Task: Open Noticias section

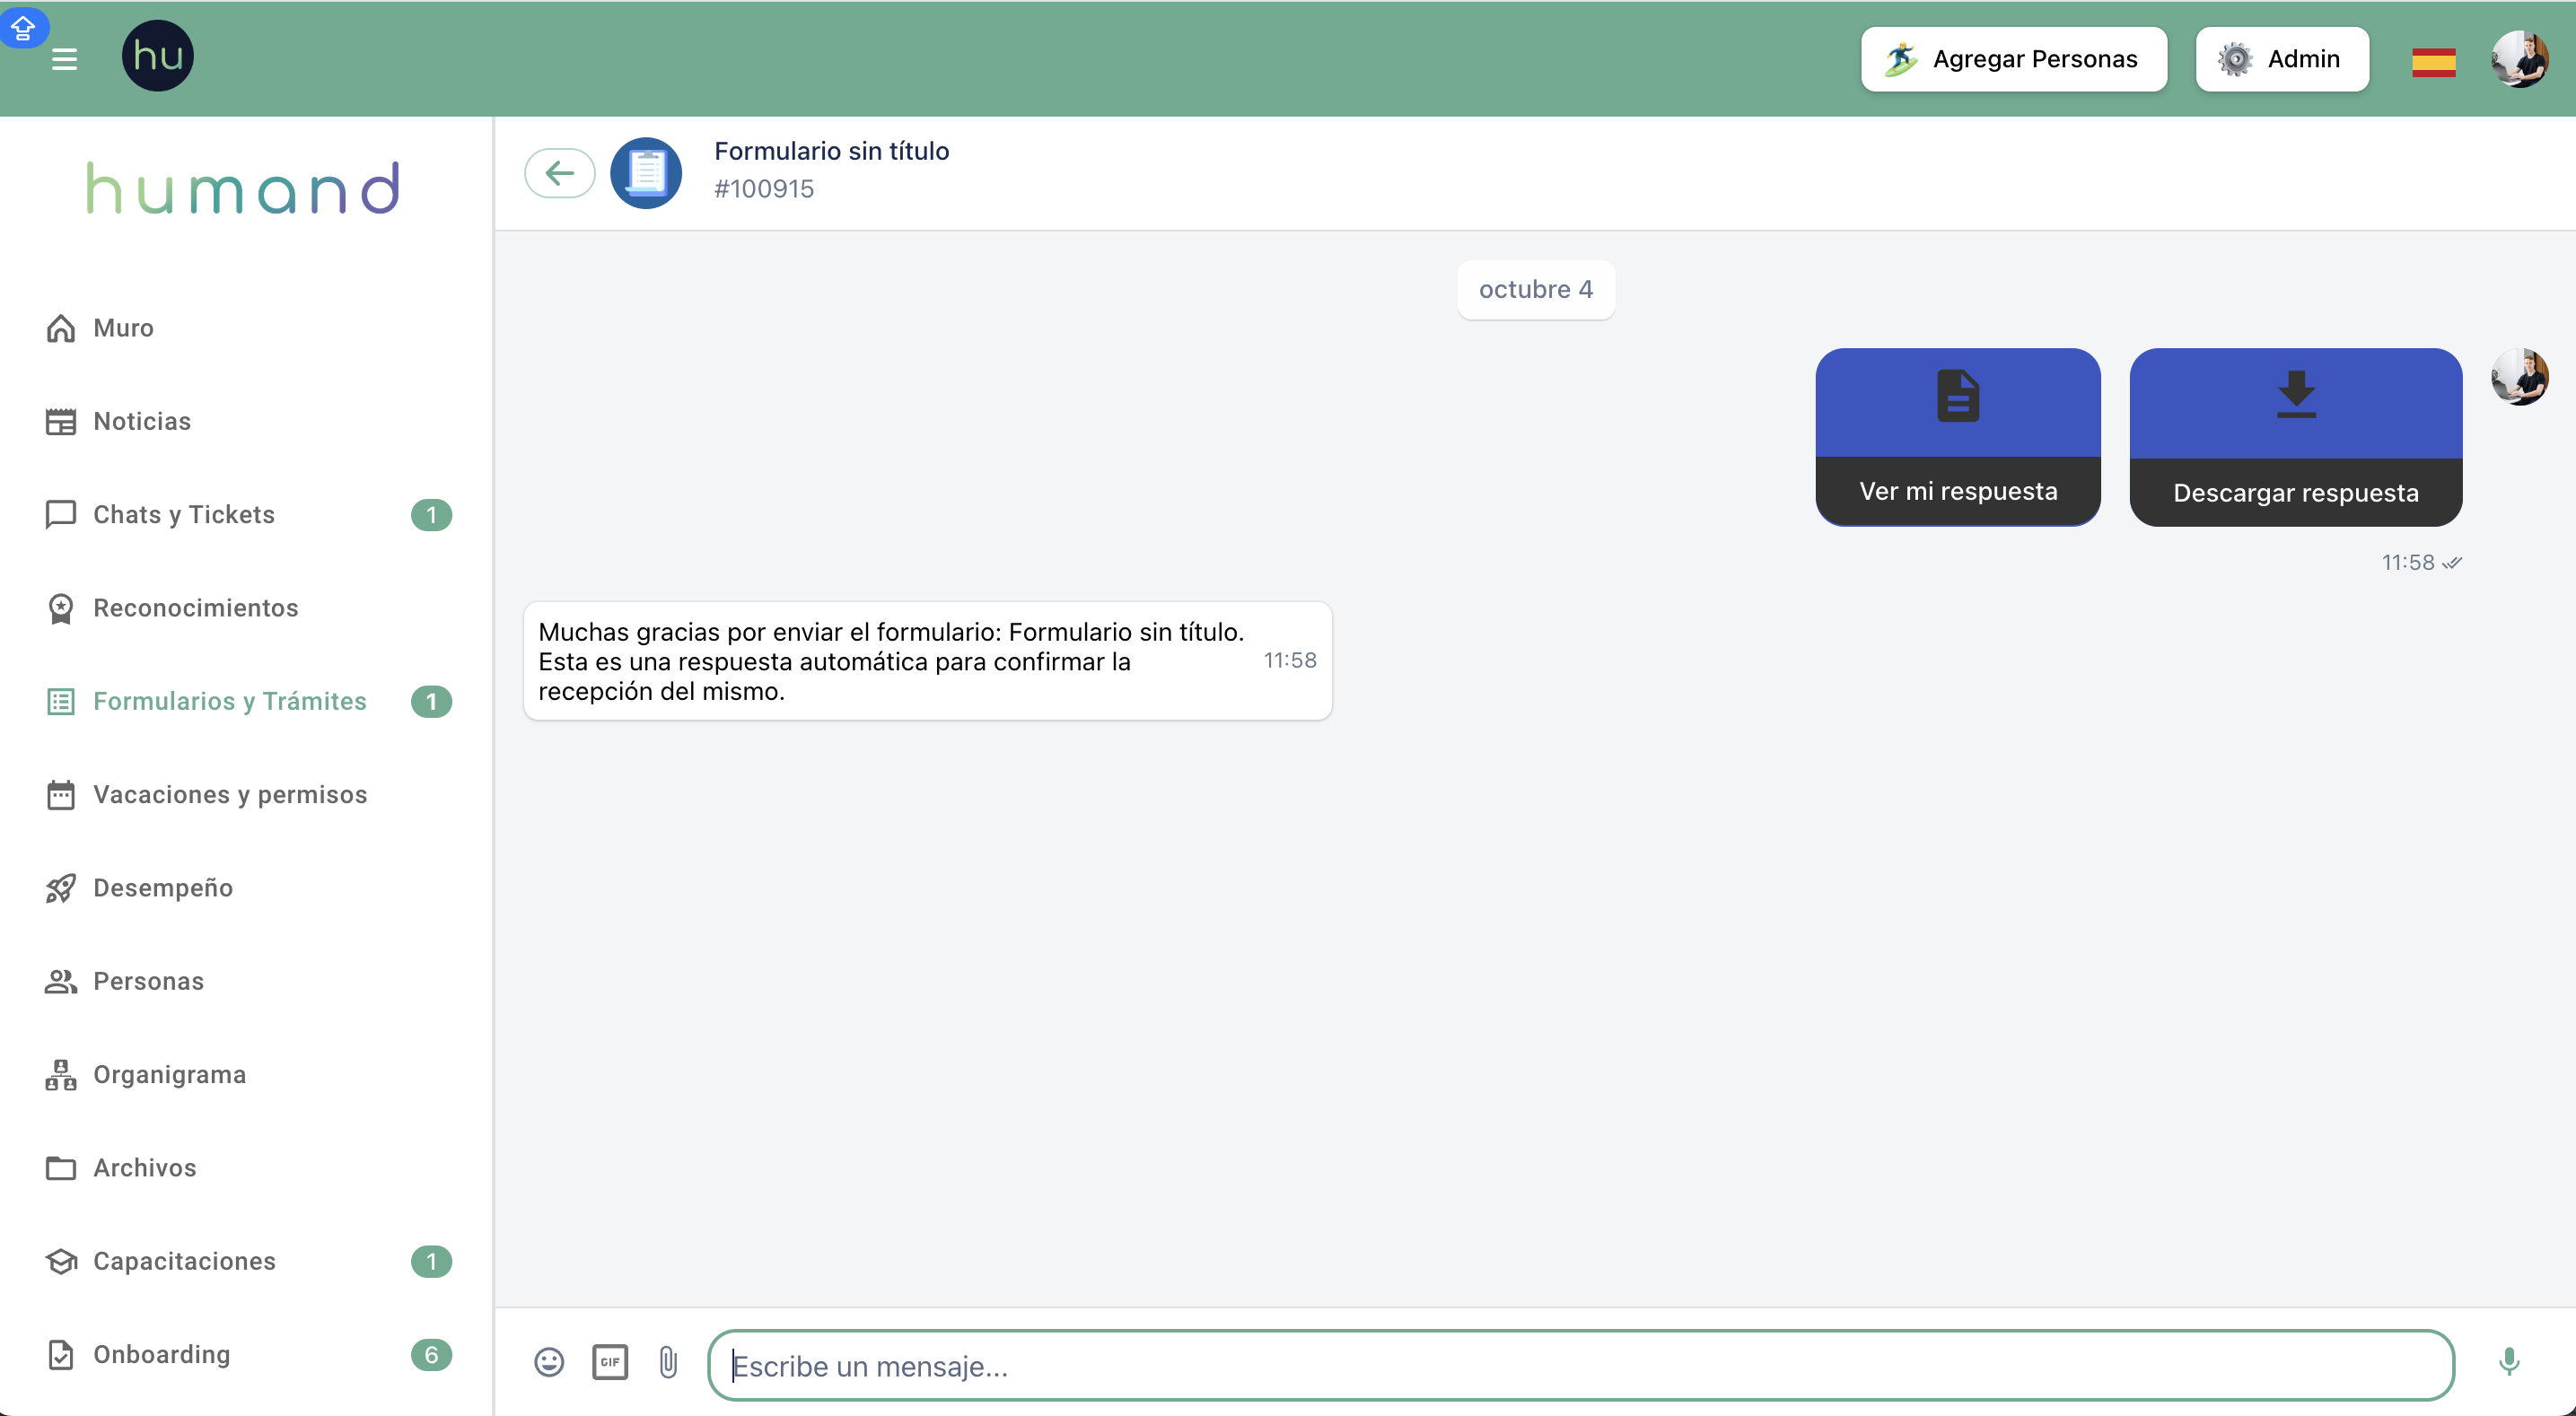Action: click(x=141, y=421)
